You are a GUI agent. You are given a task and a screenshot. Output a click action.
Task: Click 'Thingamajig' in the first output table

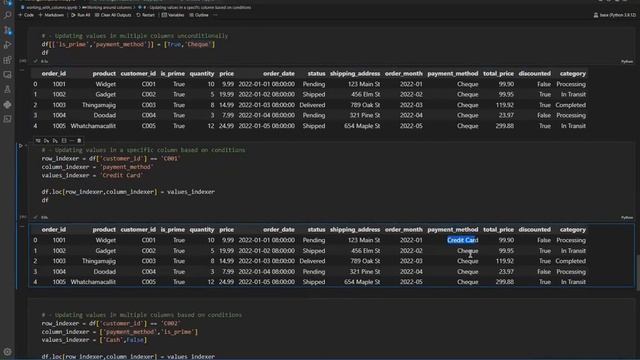(x=99, y=105)
